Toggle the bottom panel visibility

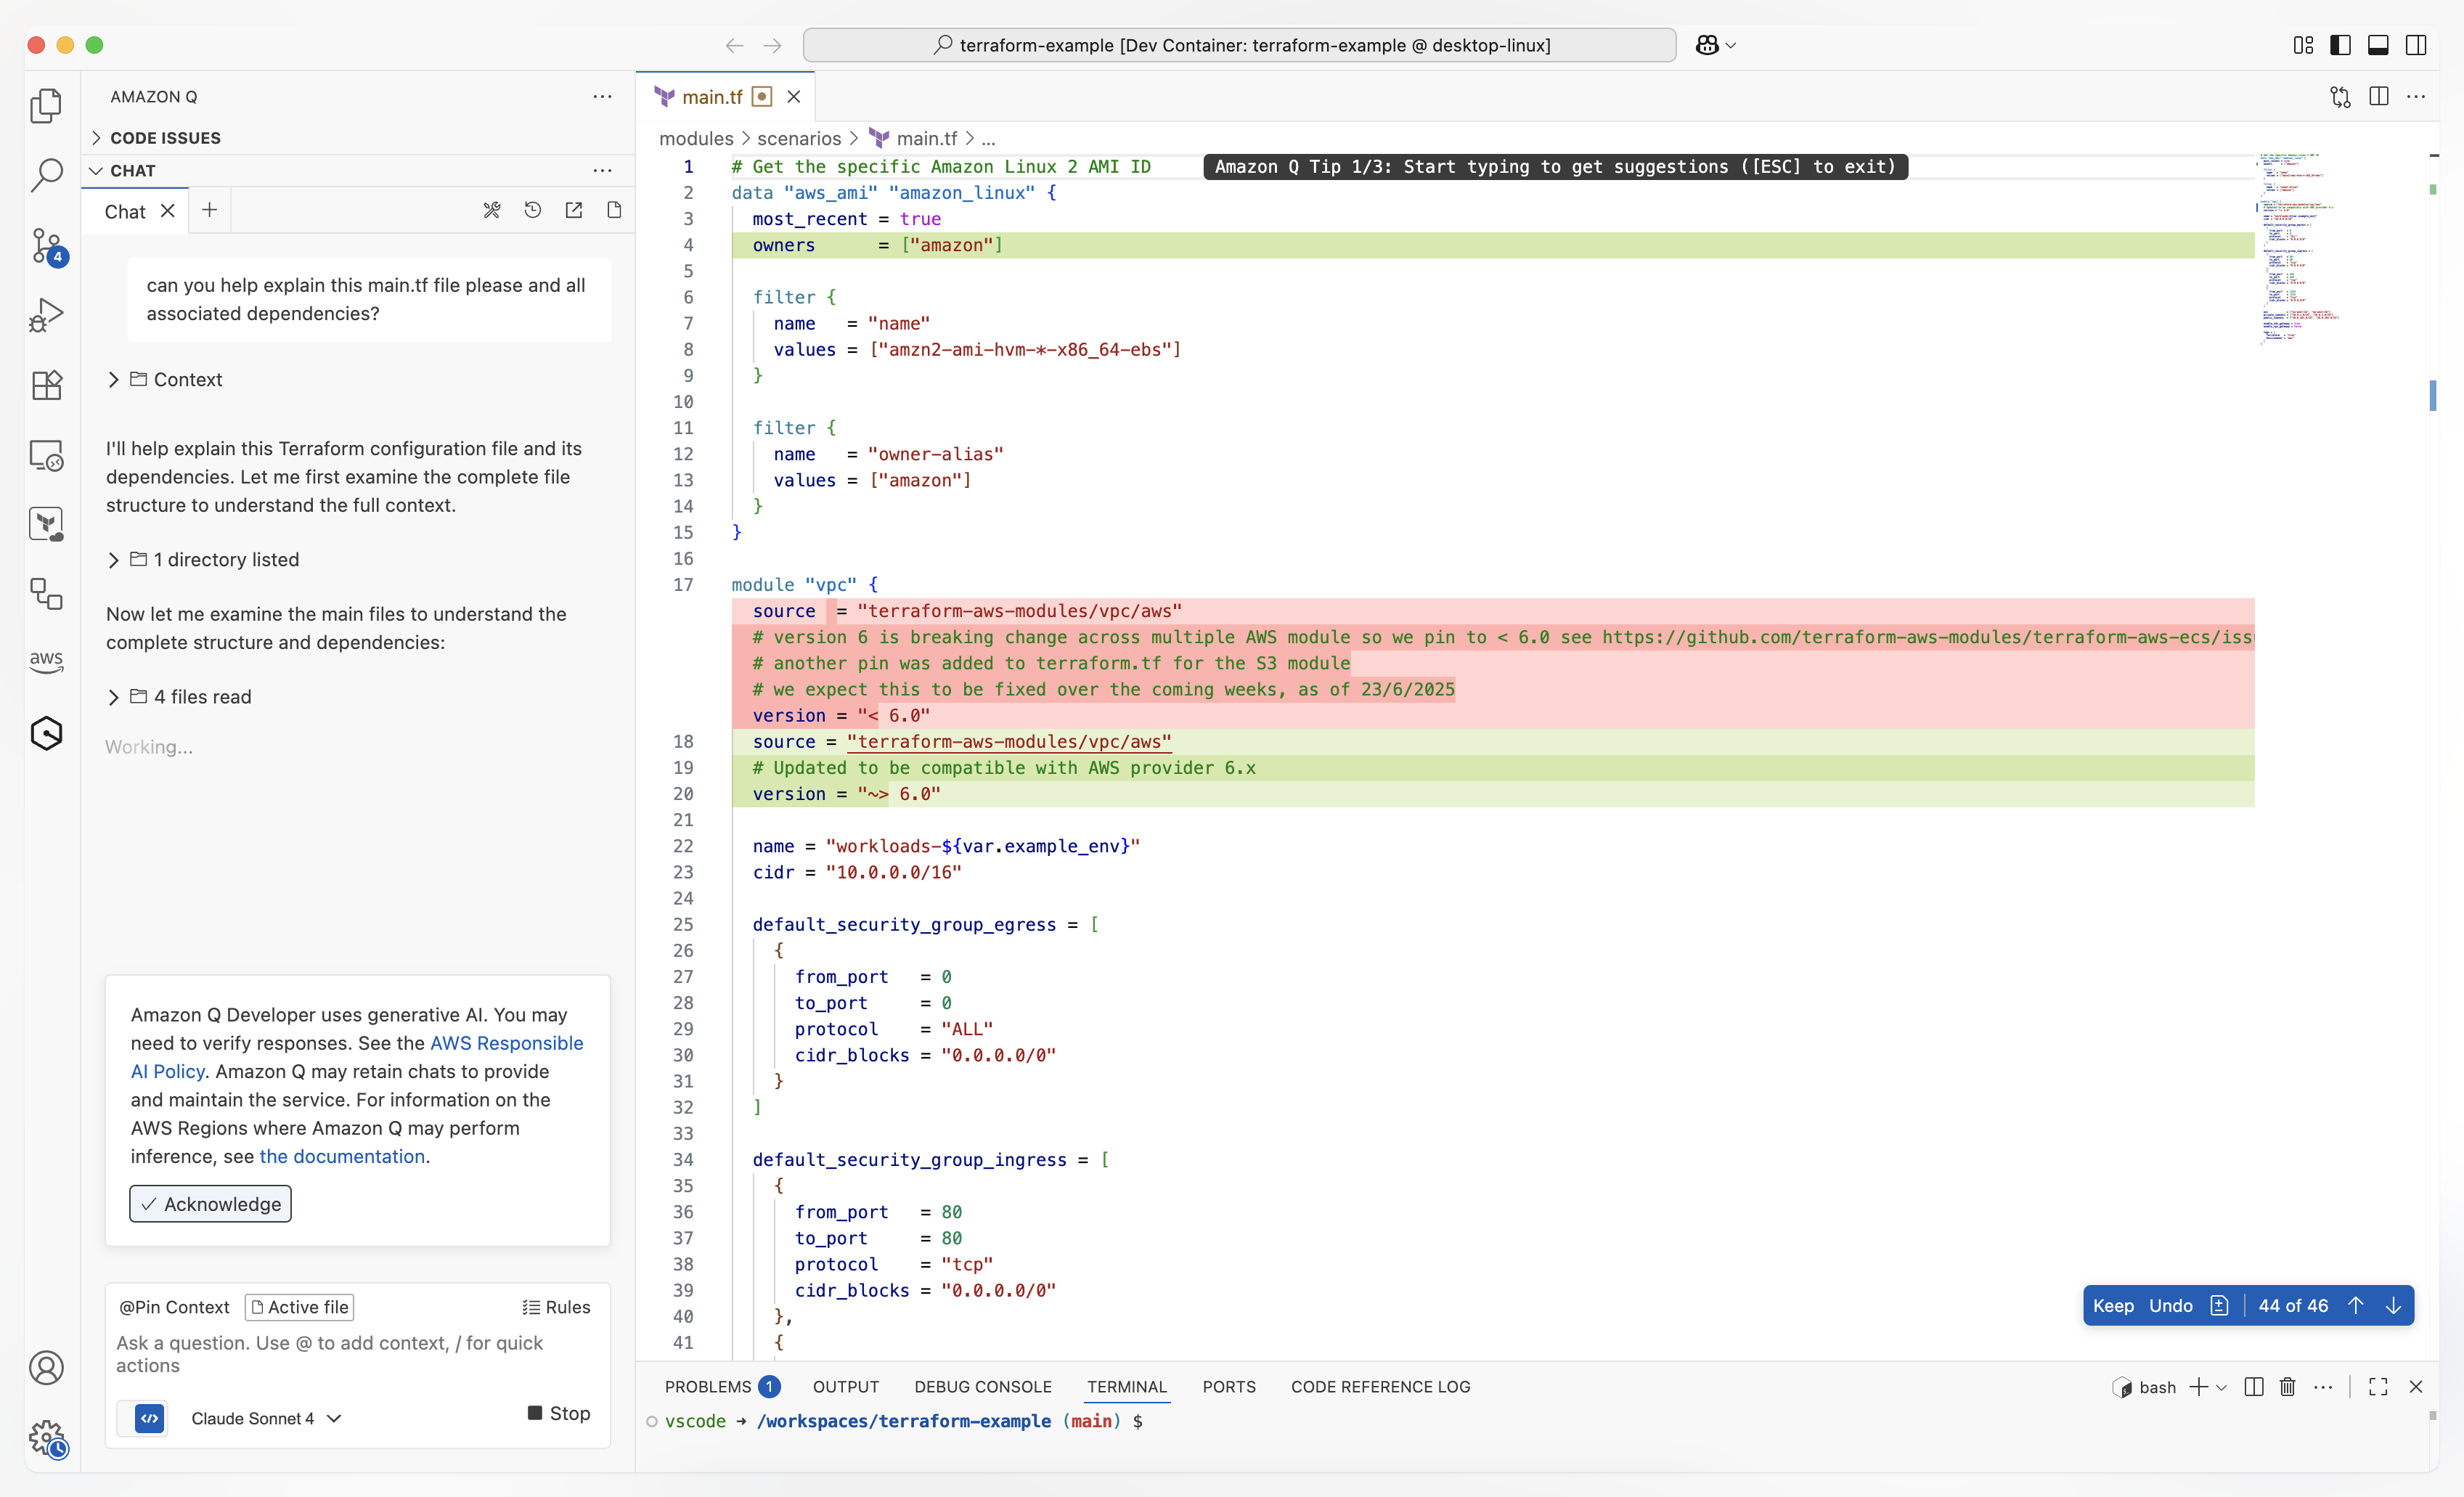[x=2378, y=45]
